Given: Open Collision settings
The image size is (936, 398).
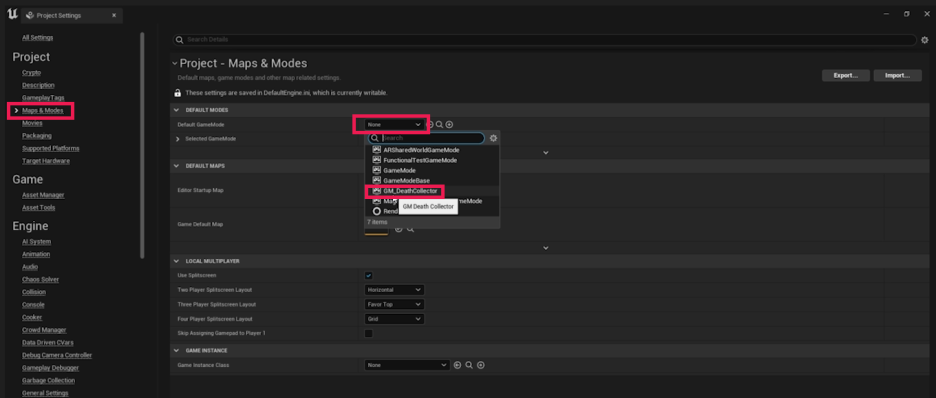Looking at the screenshot, I should pos(34,292).
